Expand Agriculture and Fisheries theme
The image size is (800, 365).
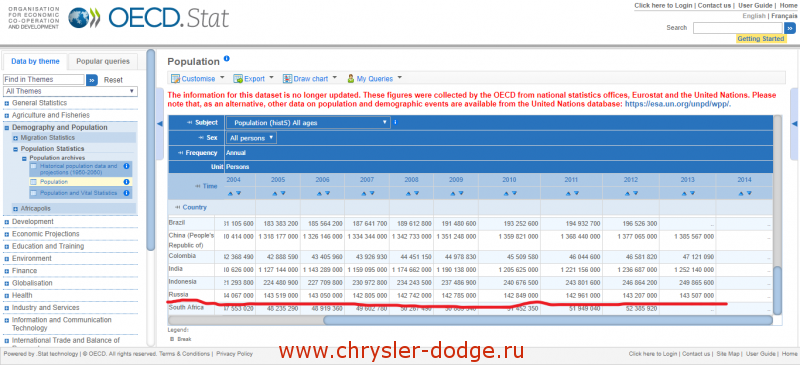click(x=7, y=115)
